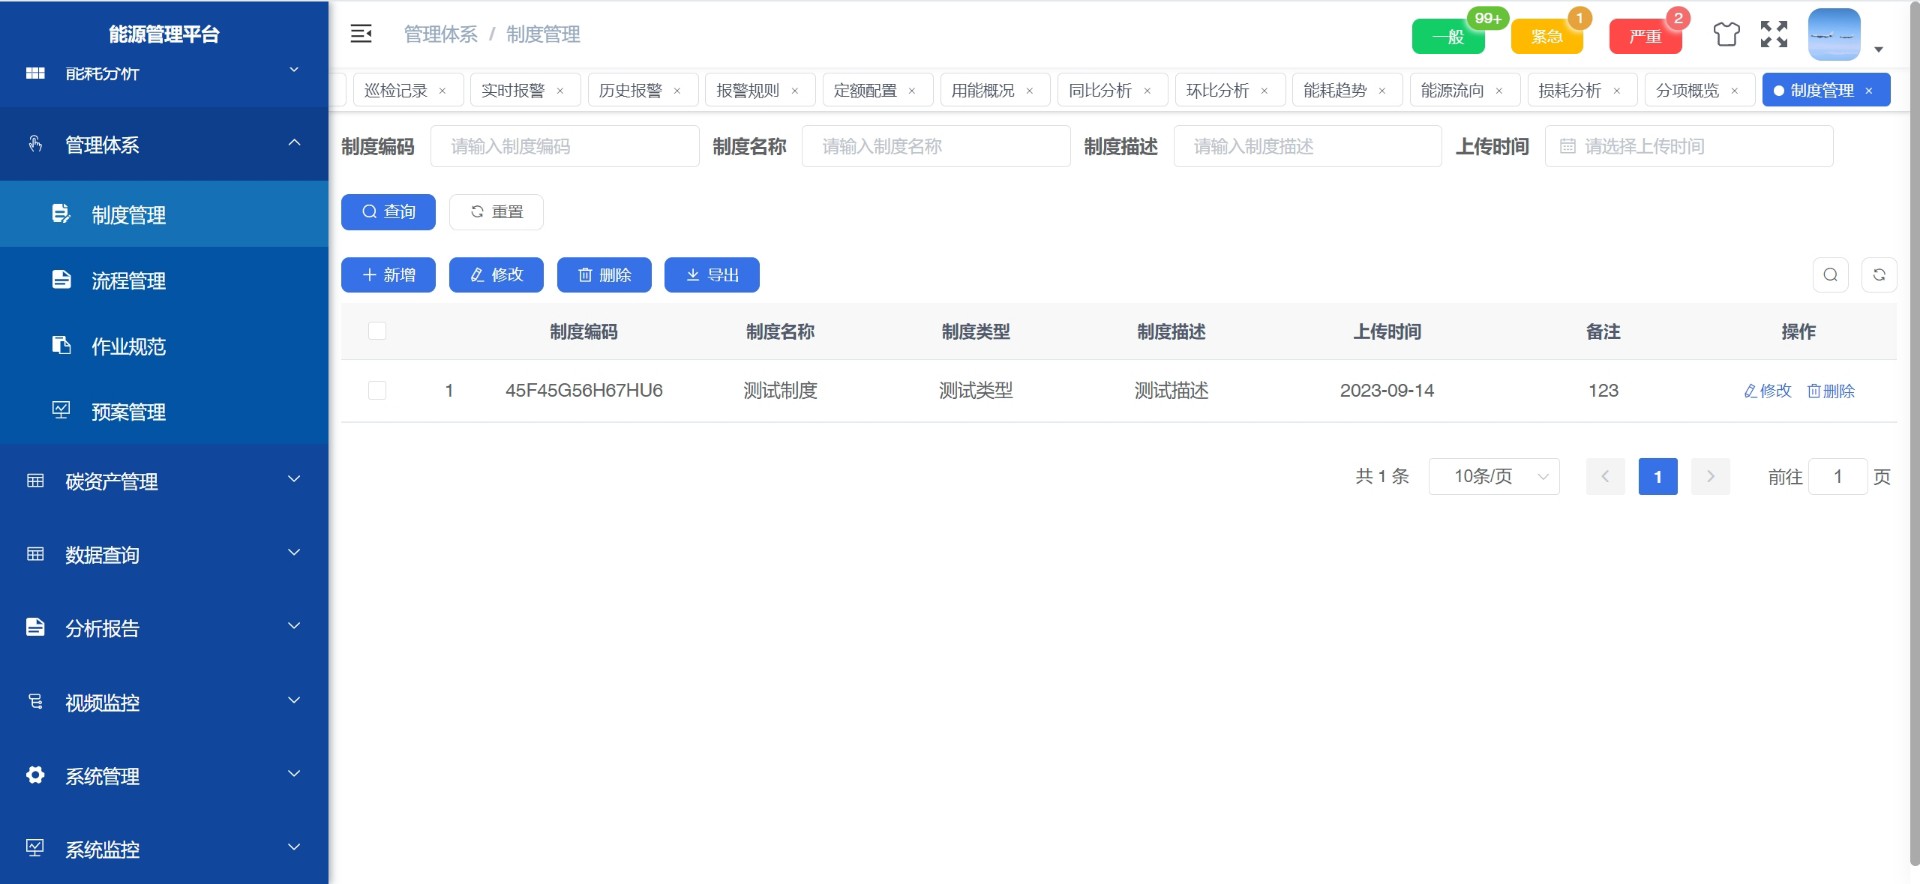Collapse the 管理体系 menu

pyautogui.click(x=164, y=145)
